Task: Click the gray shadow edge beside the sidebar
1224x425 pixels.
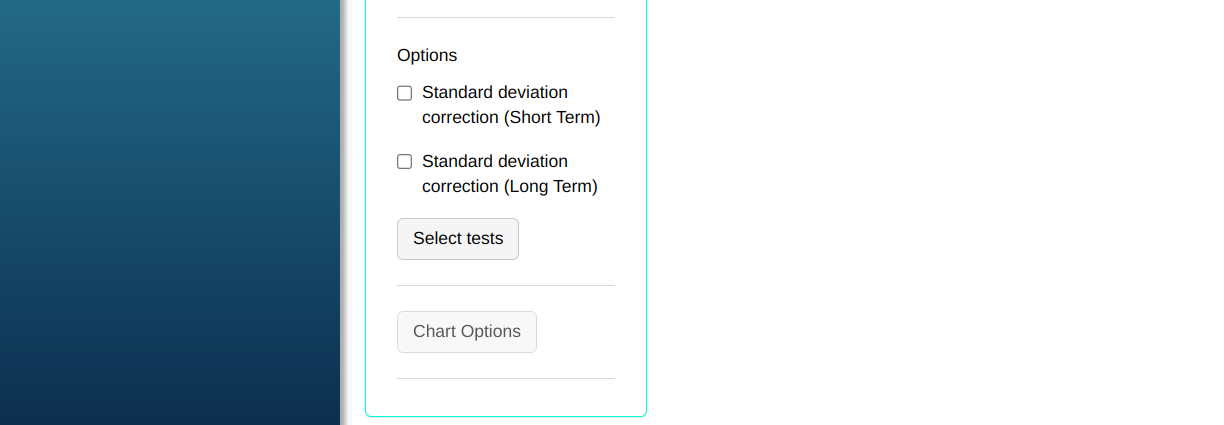Action: 344,212
